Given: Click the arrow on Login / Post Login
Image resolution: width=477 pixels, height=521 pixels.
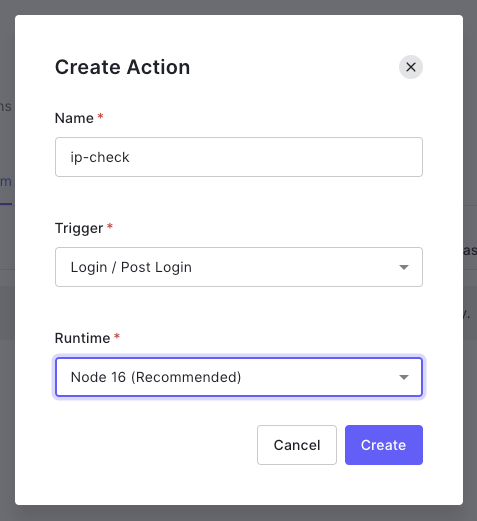Looking at the screenshot, I should 404,267.
